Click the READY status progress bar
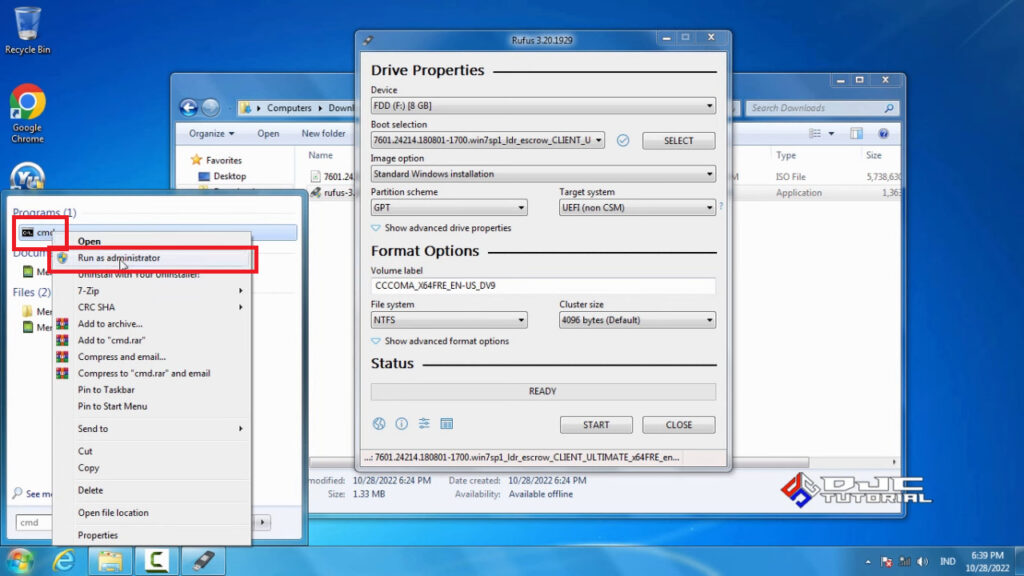 point(543,390)
